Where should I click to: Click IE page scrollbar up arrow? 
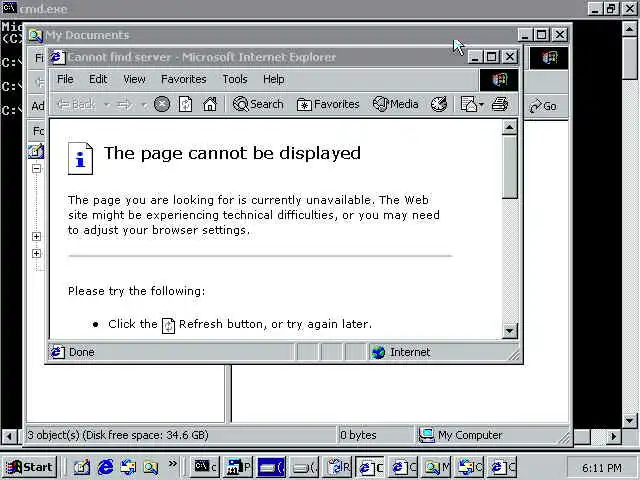(509, 127)
